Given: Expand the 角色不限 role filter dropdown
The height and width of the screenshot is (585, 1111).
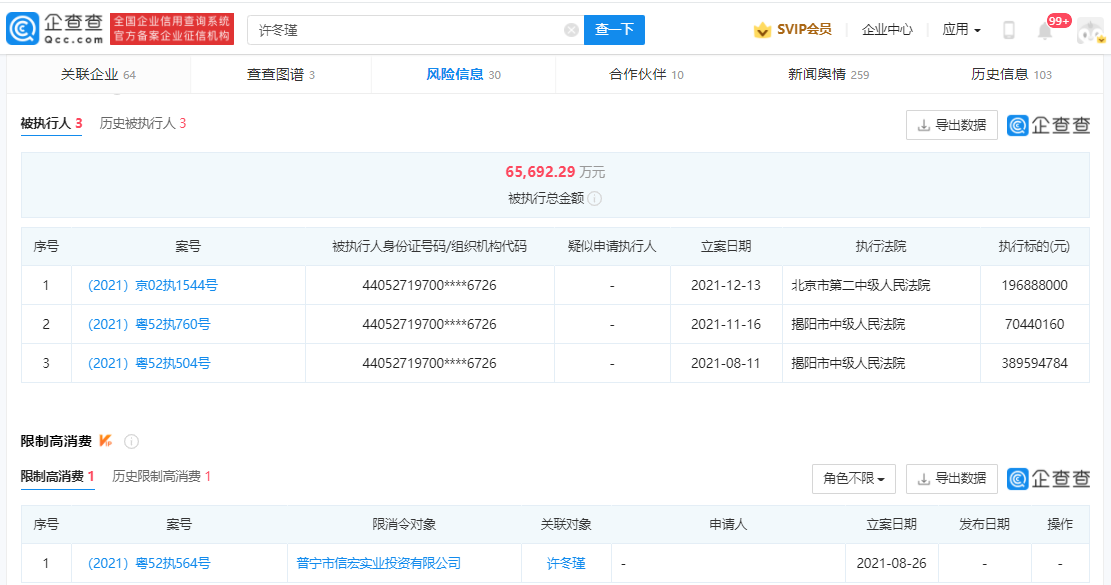Looking at the screenshot, I should (854, 479).
